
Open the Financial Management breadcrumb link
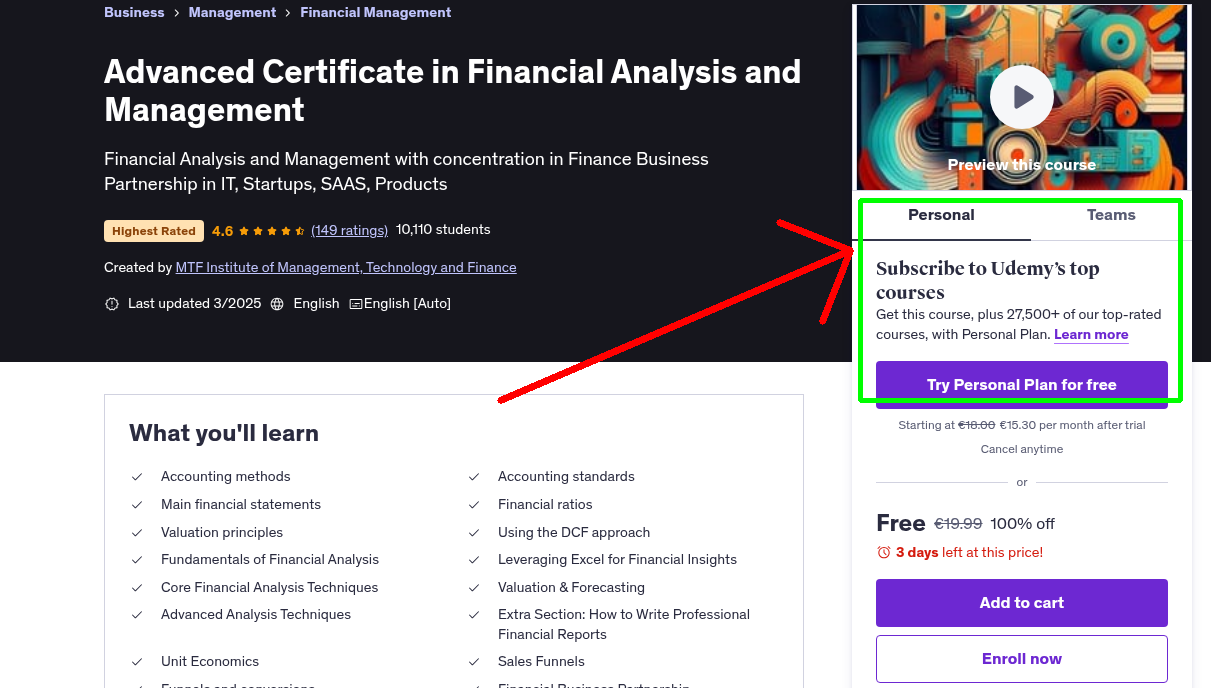coord(376,12)
